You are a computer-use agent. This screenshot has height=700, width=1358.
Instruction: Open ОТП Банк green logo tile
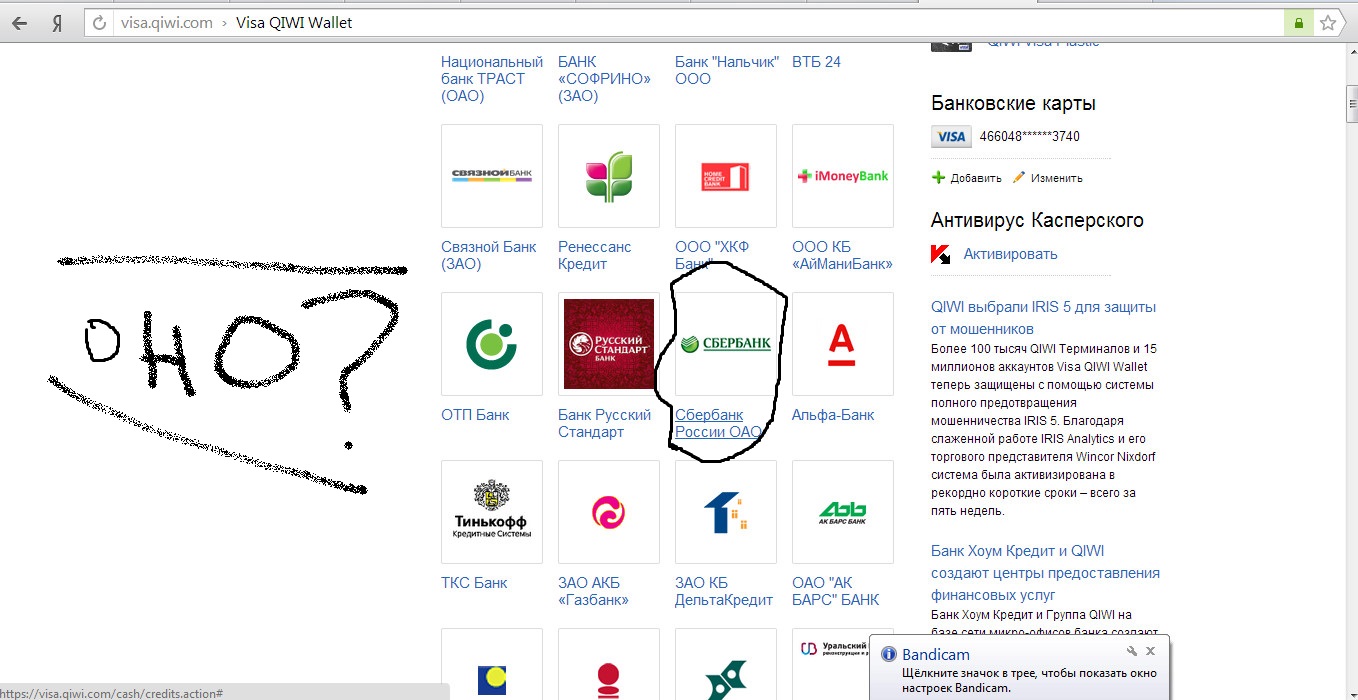click(492, 344)
